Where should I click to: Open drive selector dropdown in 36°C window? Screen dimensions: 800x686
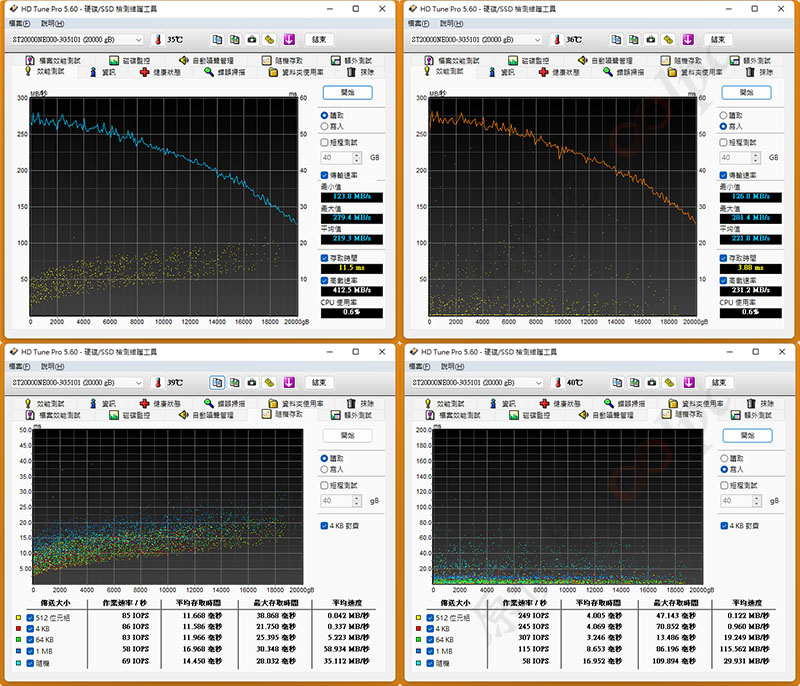(476, 39)
